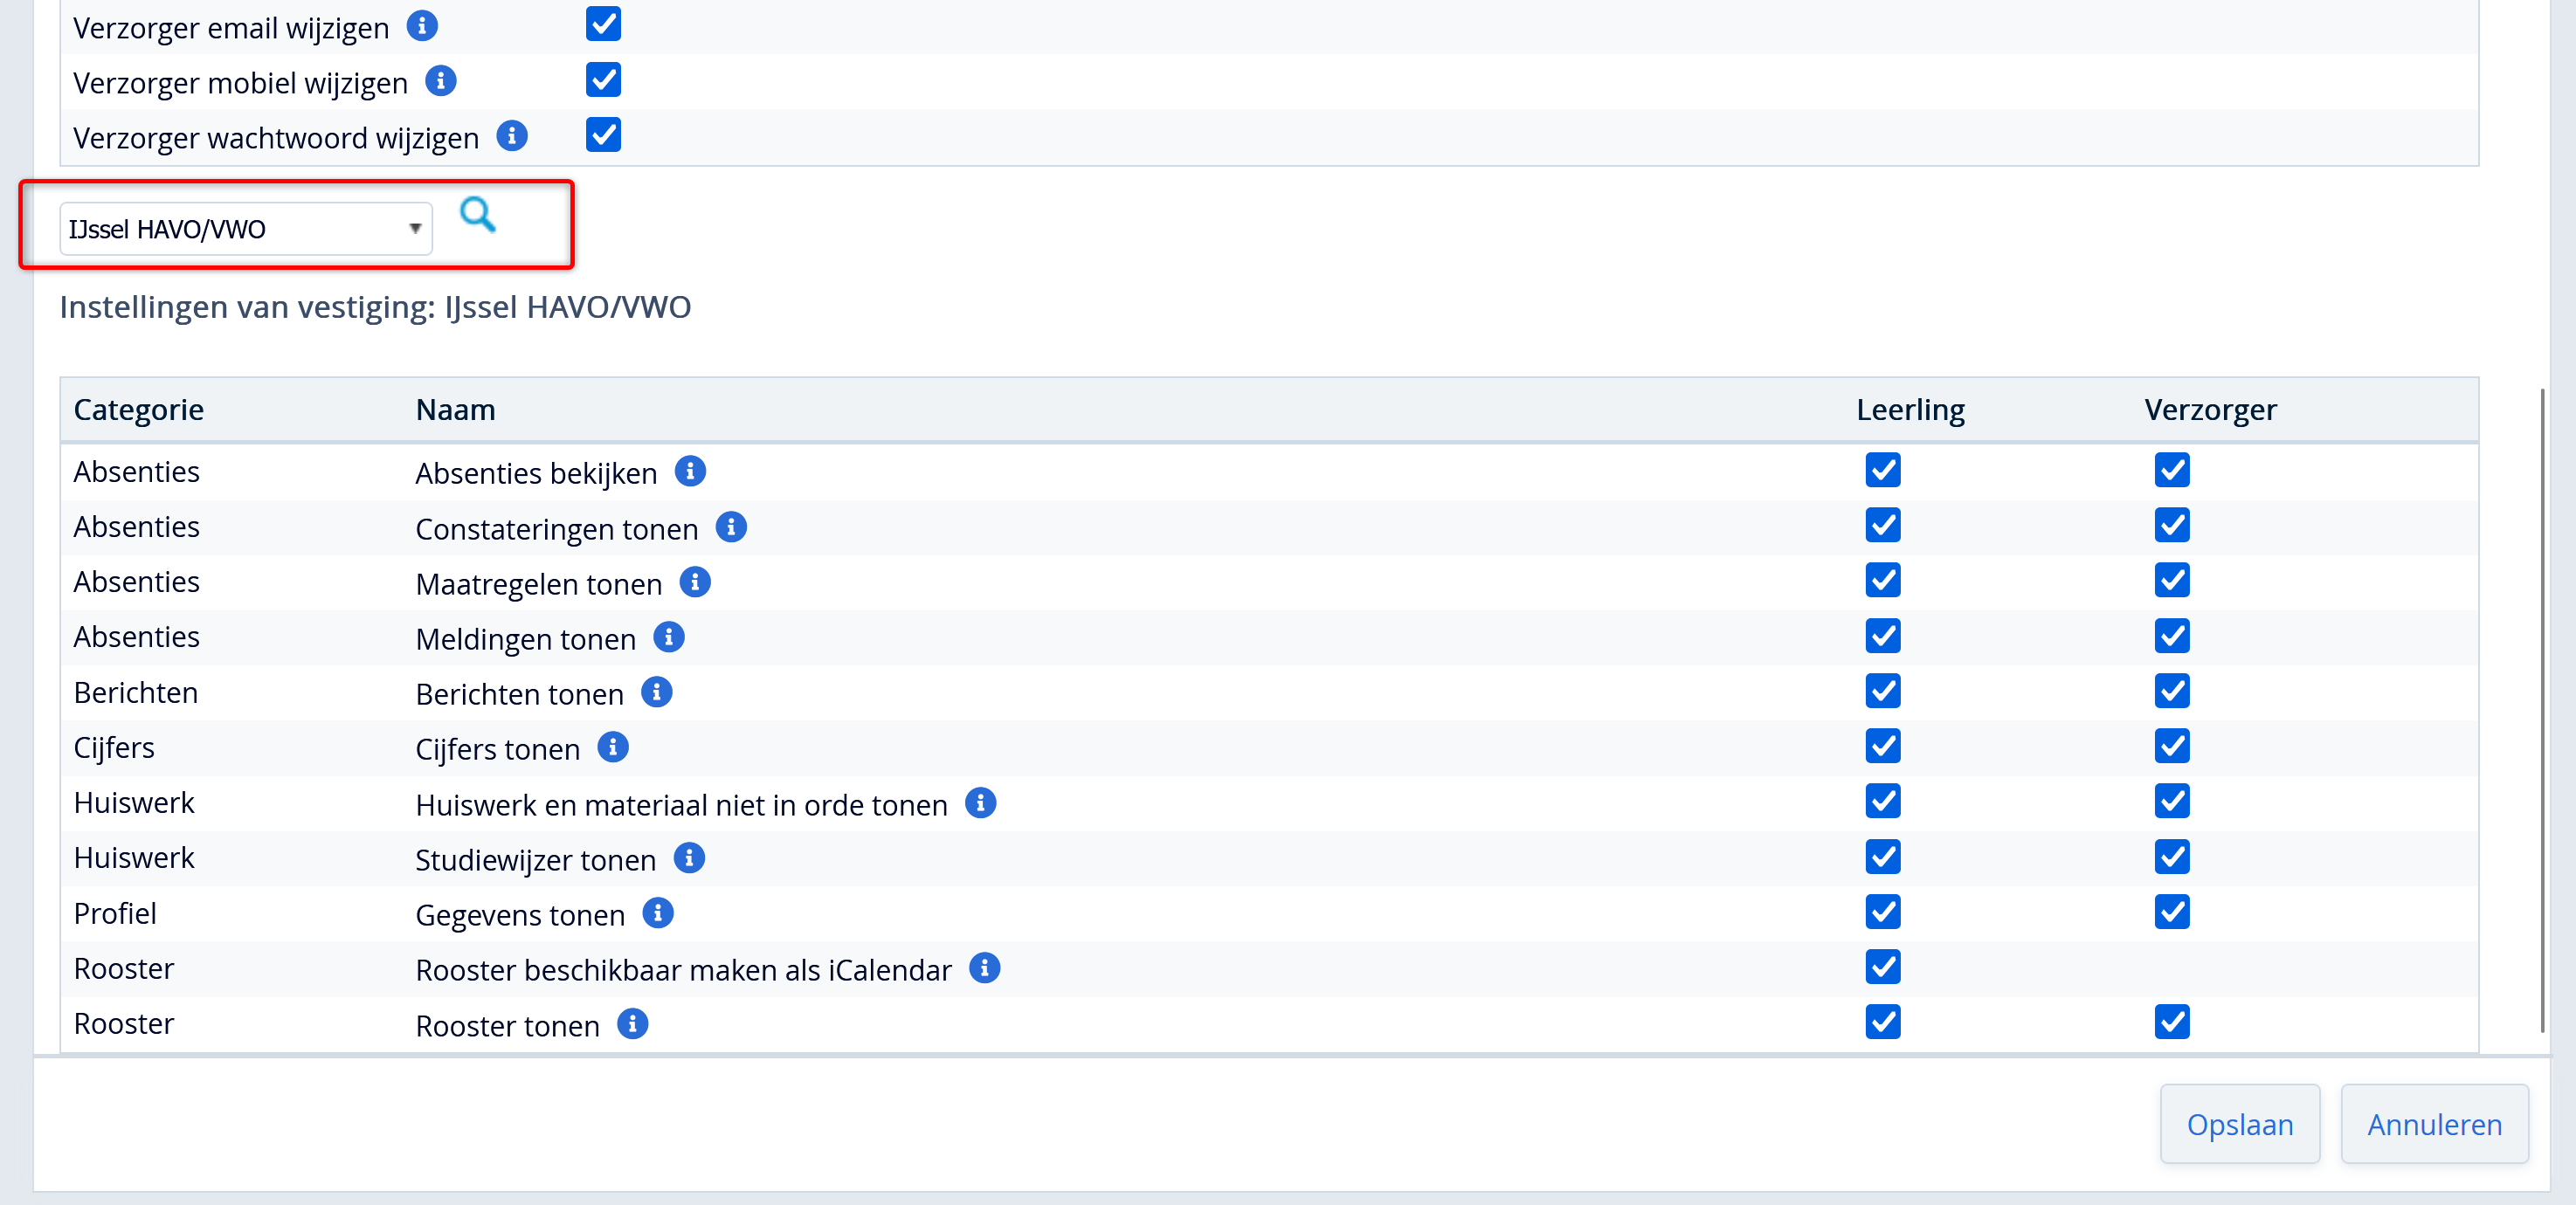Select the Profiel category cell
The width and height of the screenshot is (2576, 1205).
pos(115,913)
